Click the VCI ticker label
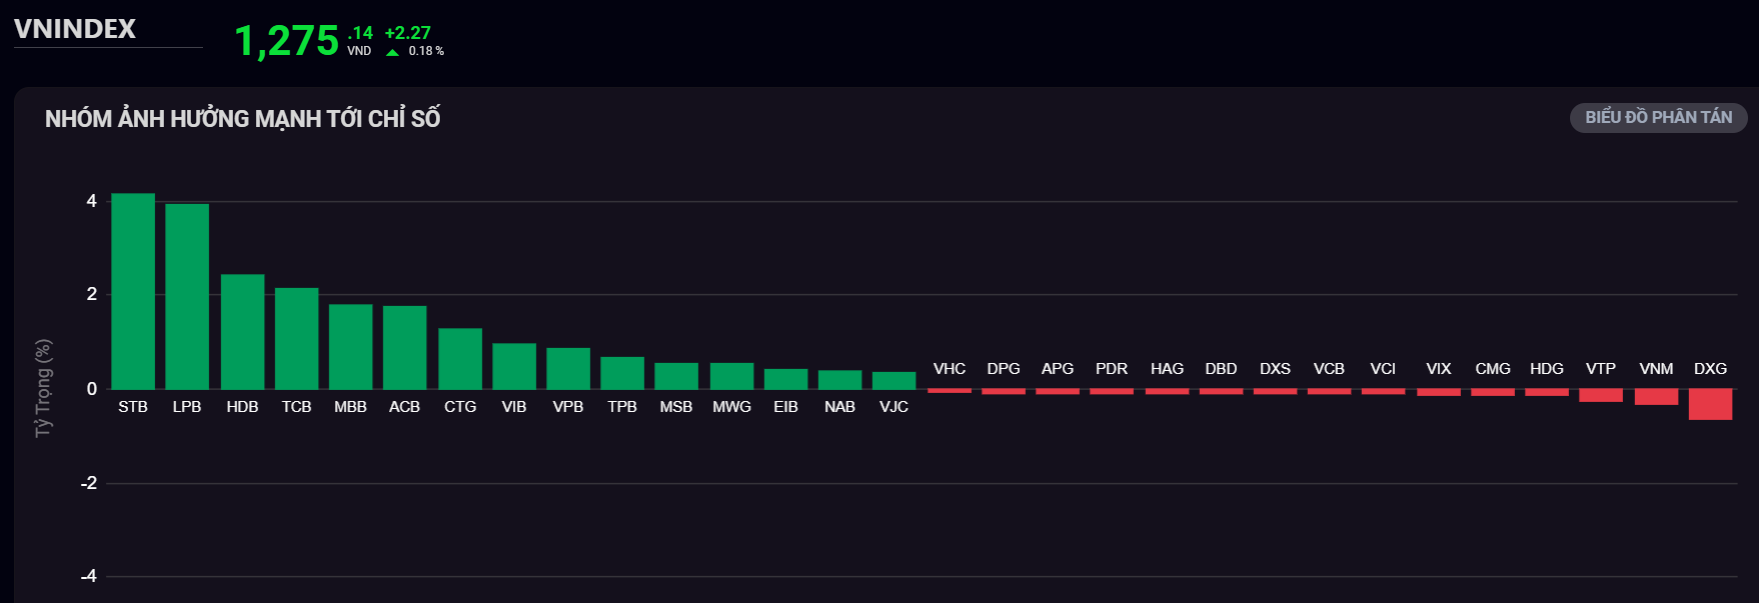This screenshot has height=603, width=1759. pyautogui.click(x=1383, y=369)
